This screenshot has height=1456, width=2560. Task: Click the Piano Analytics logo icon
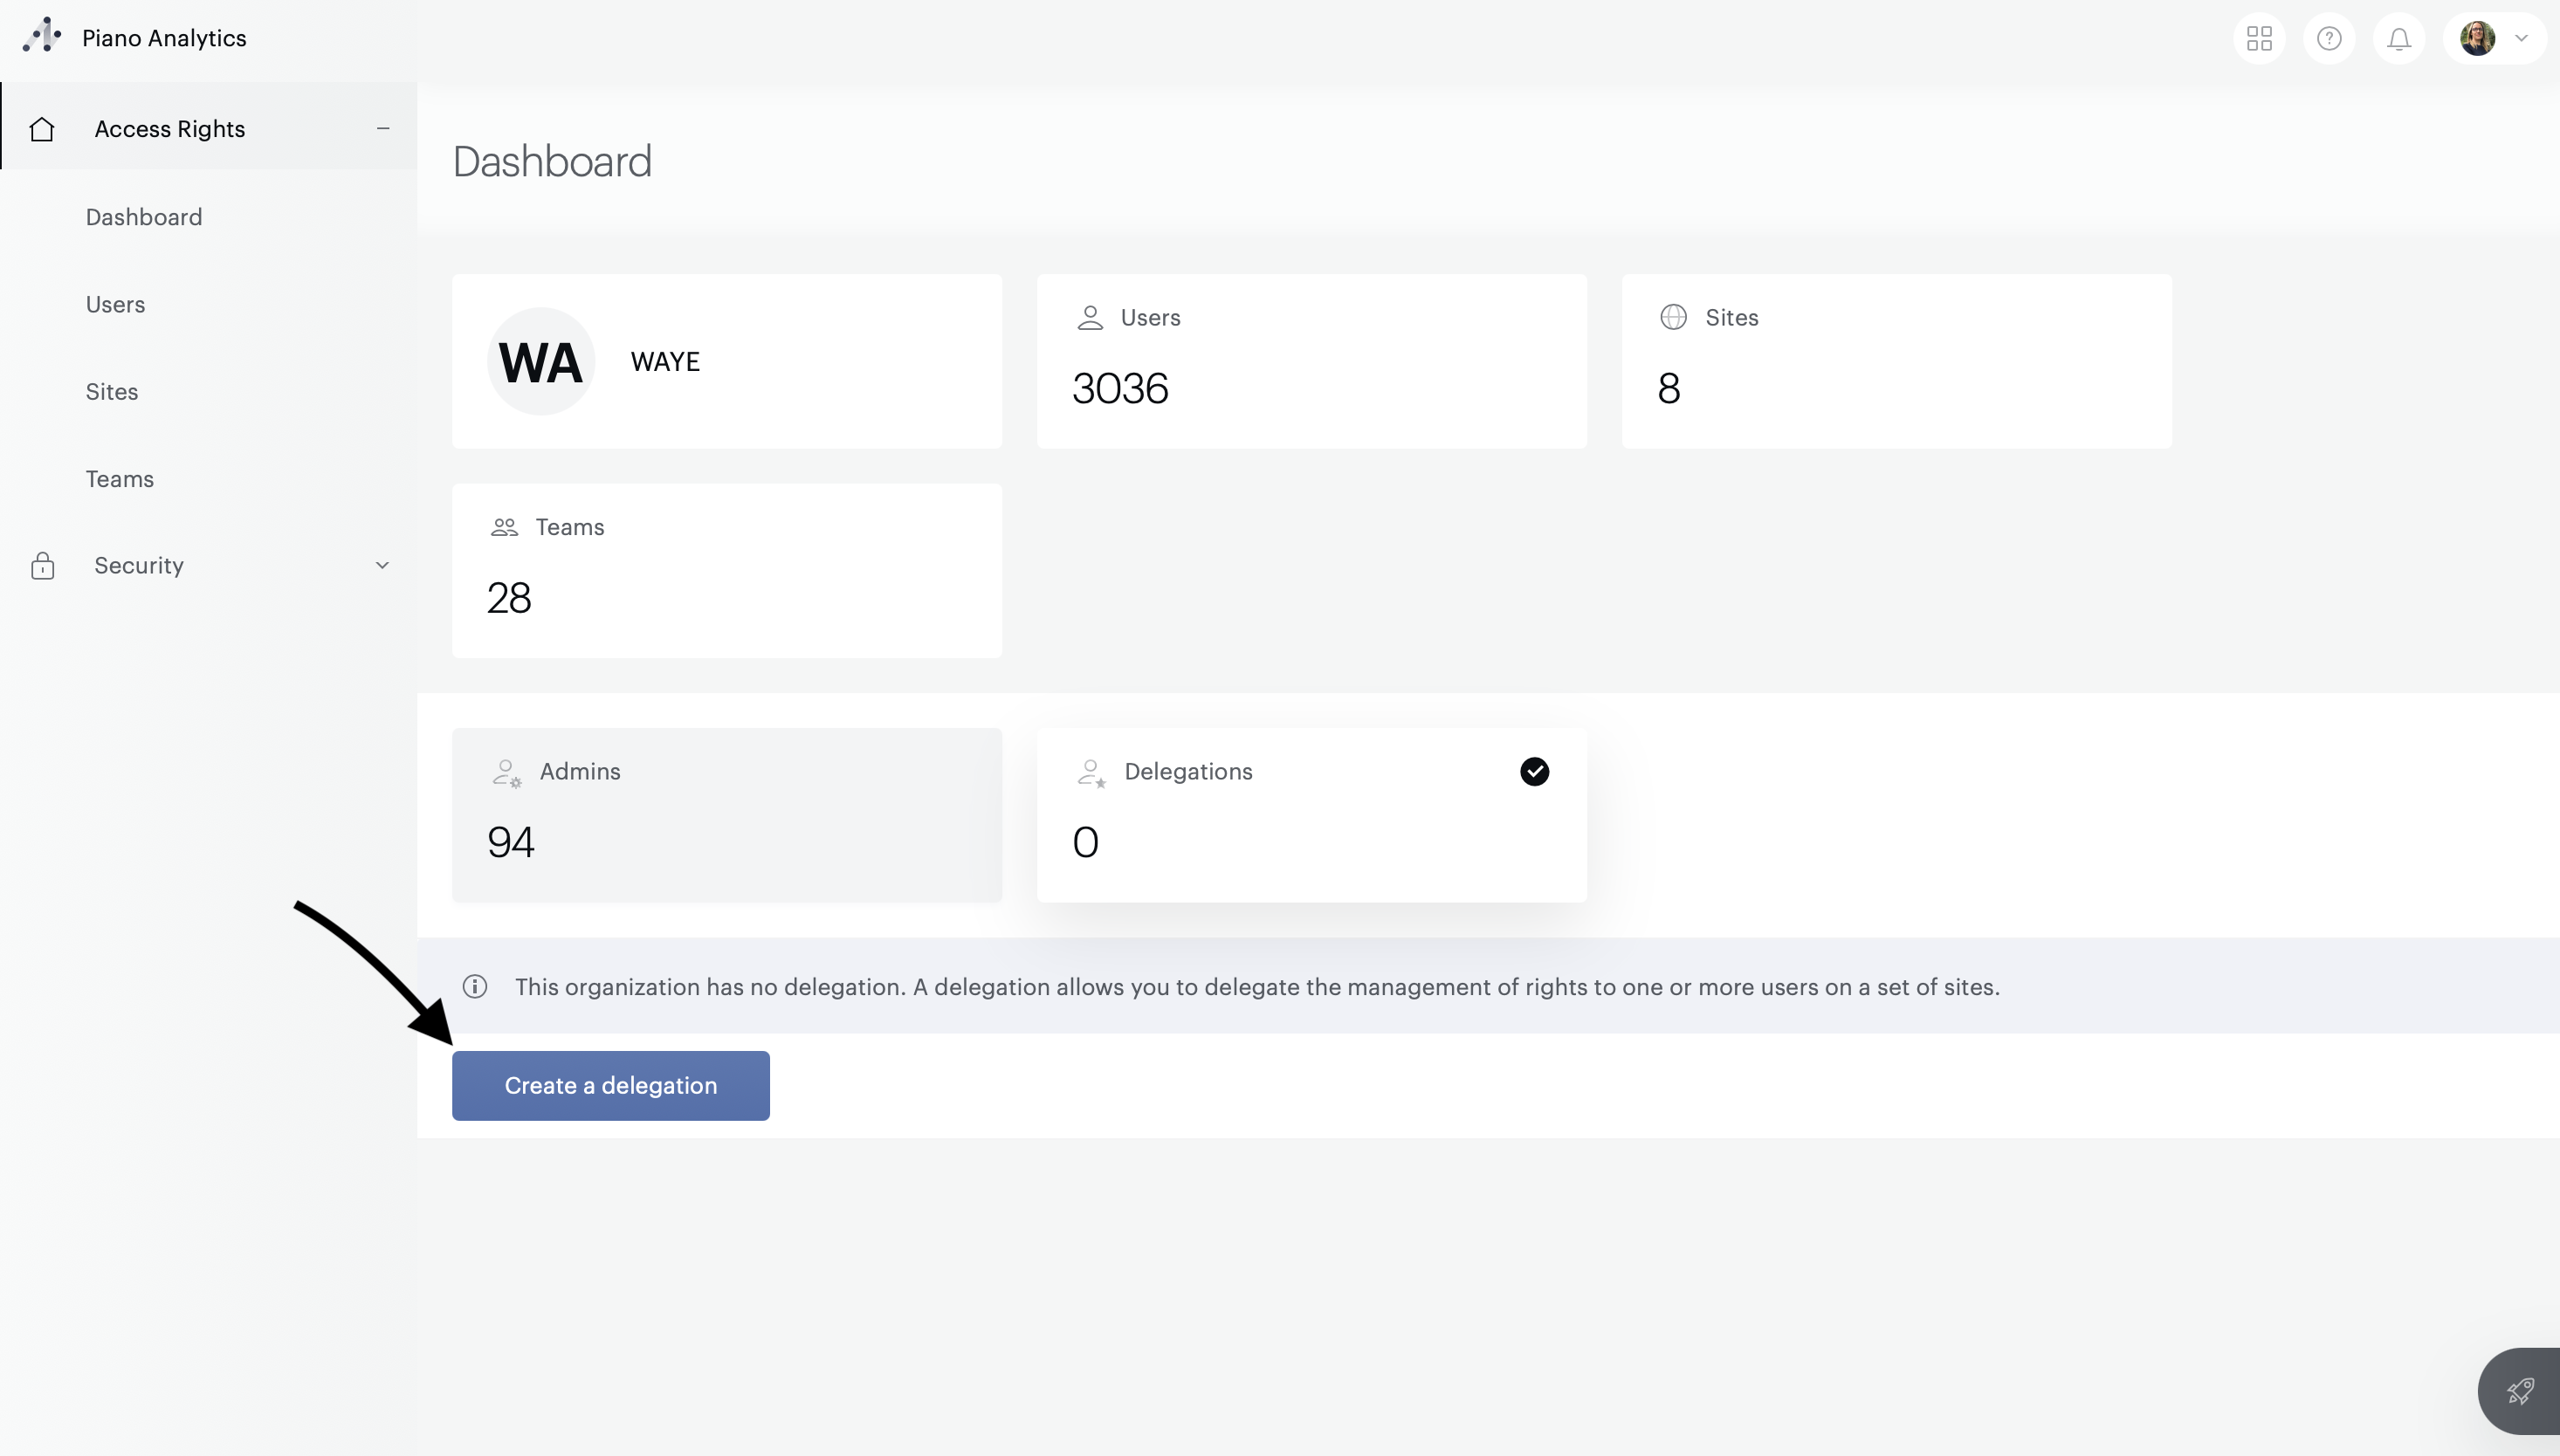point(41,37)
